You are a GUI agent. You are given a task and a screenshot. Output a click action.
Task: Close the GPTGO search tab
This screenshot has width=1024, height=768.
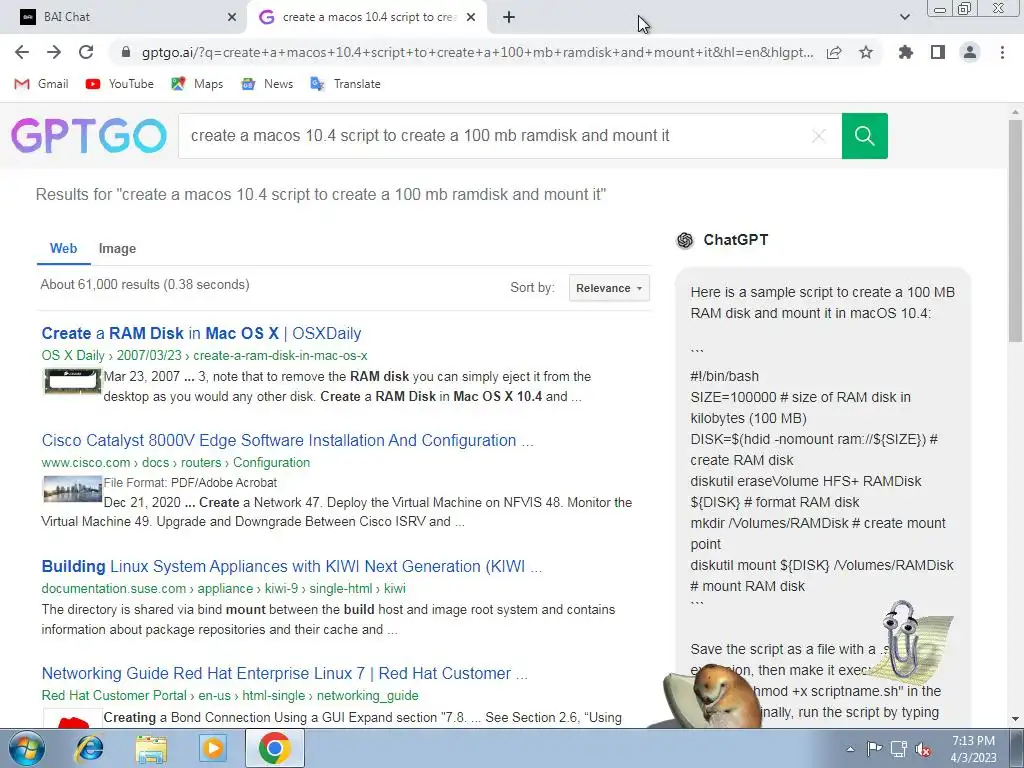[471, 18]
